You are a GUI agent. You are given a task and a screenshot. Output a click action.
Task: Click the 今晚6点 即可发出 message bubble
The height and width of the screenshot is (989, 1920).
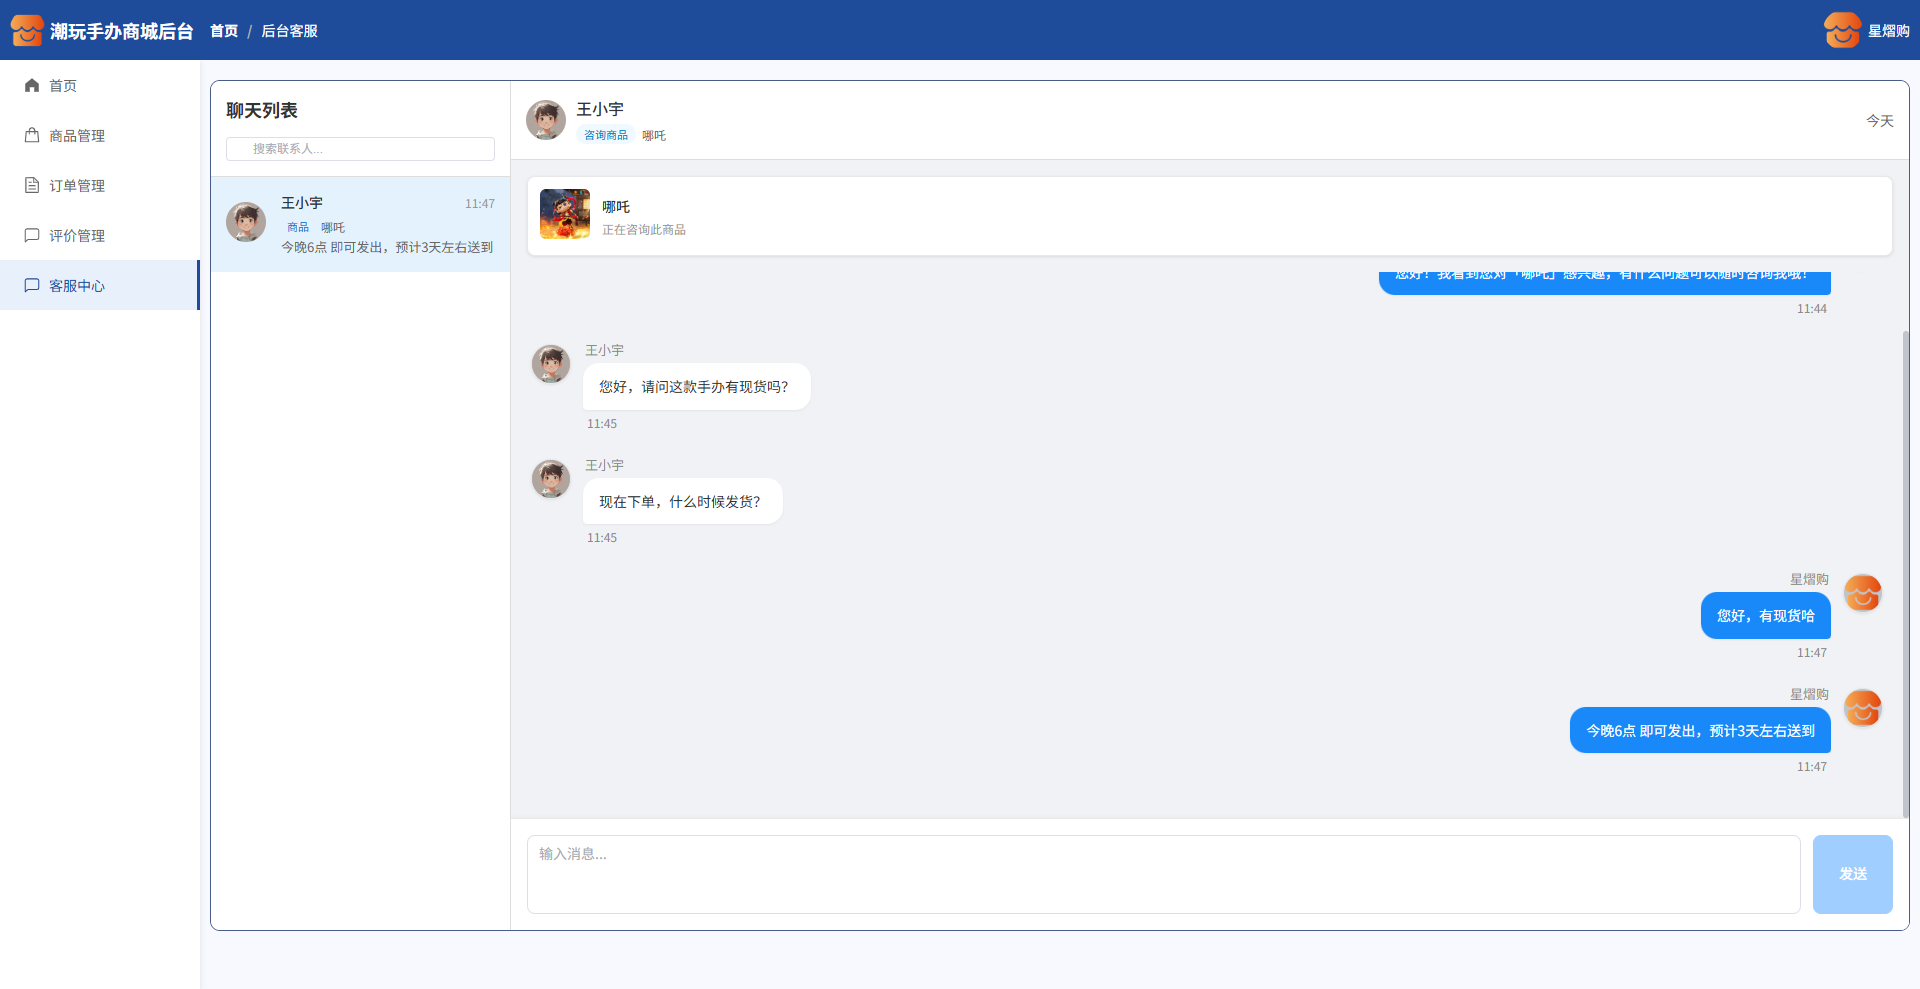tap(1699, 731)
